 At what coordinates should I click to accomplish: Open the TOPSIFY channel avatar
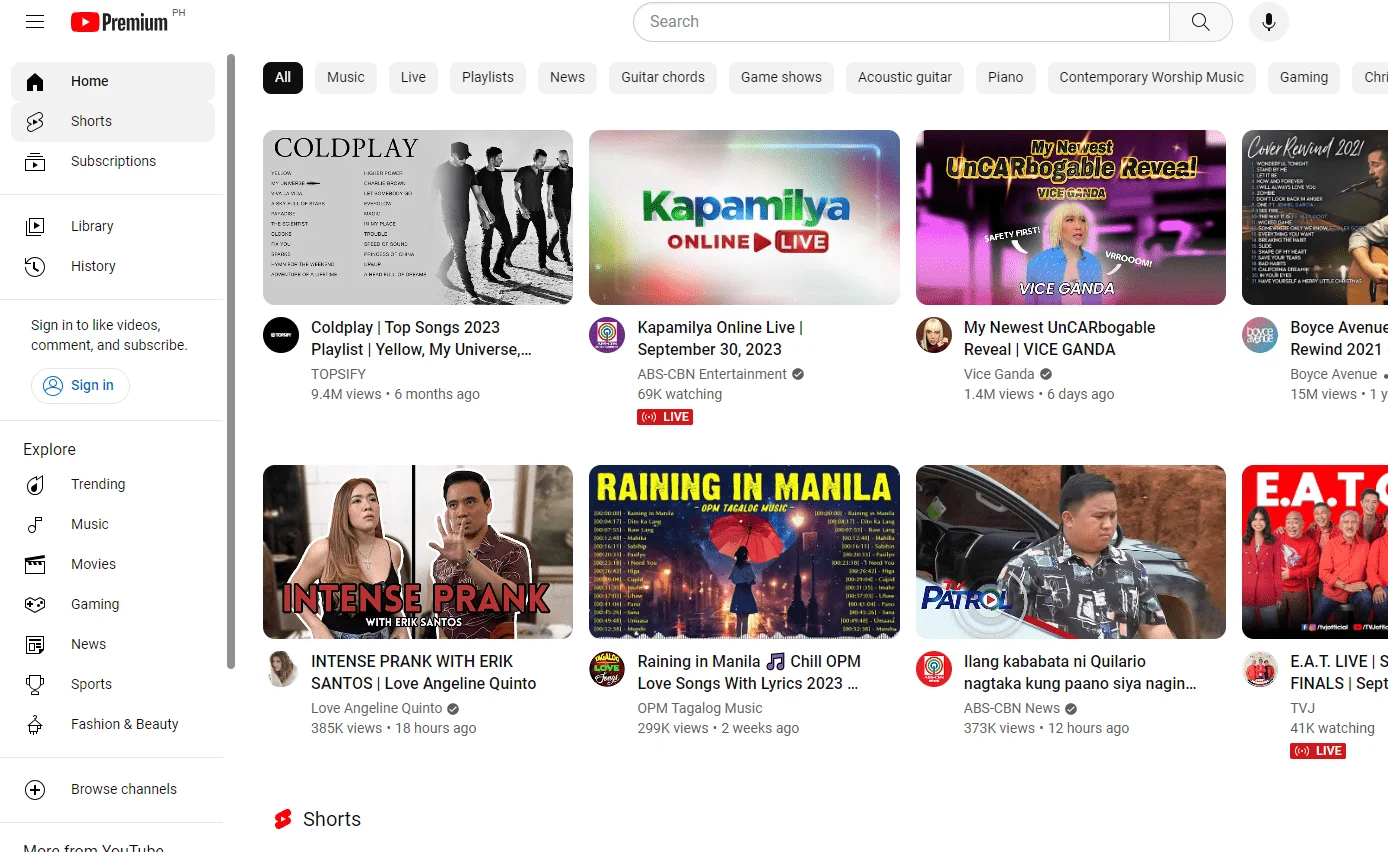(281, 335)
